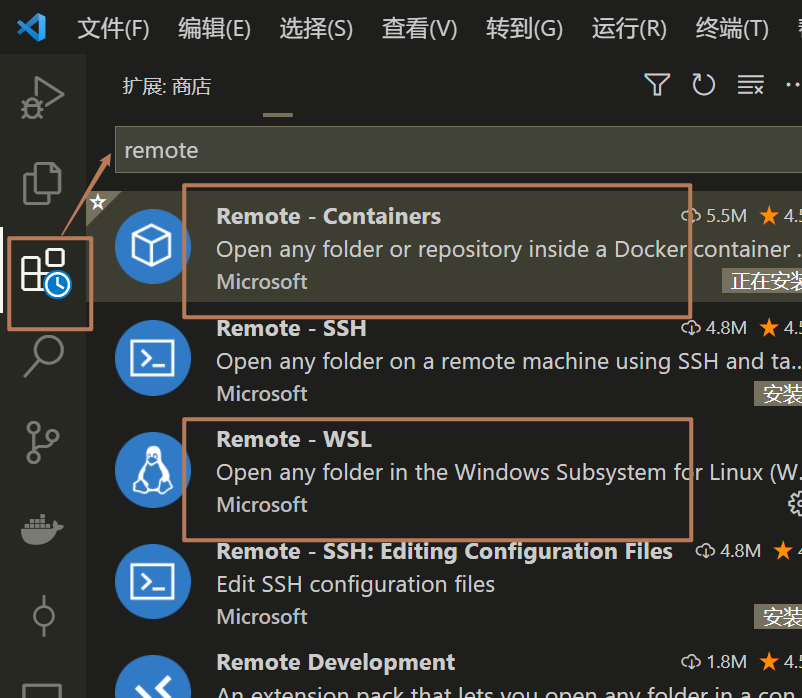802x698 pixels.
Task: Refresh the extensions list
Action: (703, 84)
